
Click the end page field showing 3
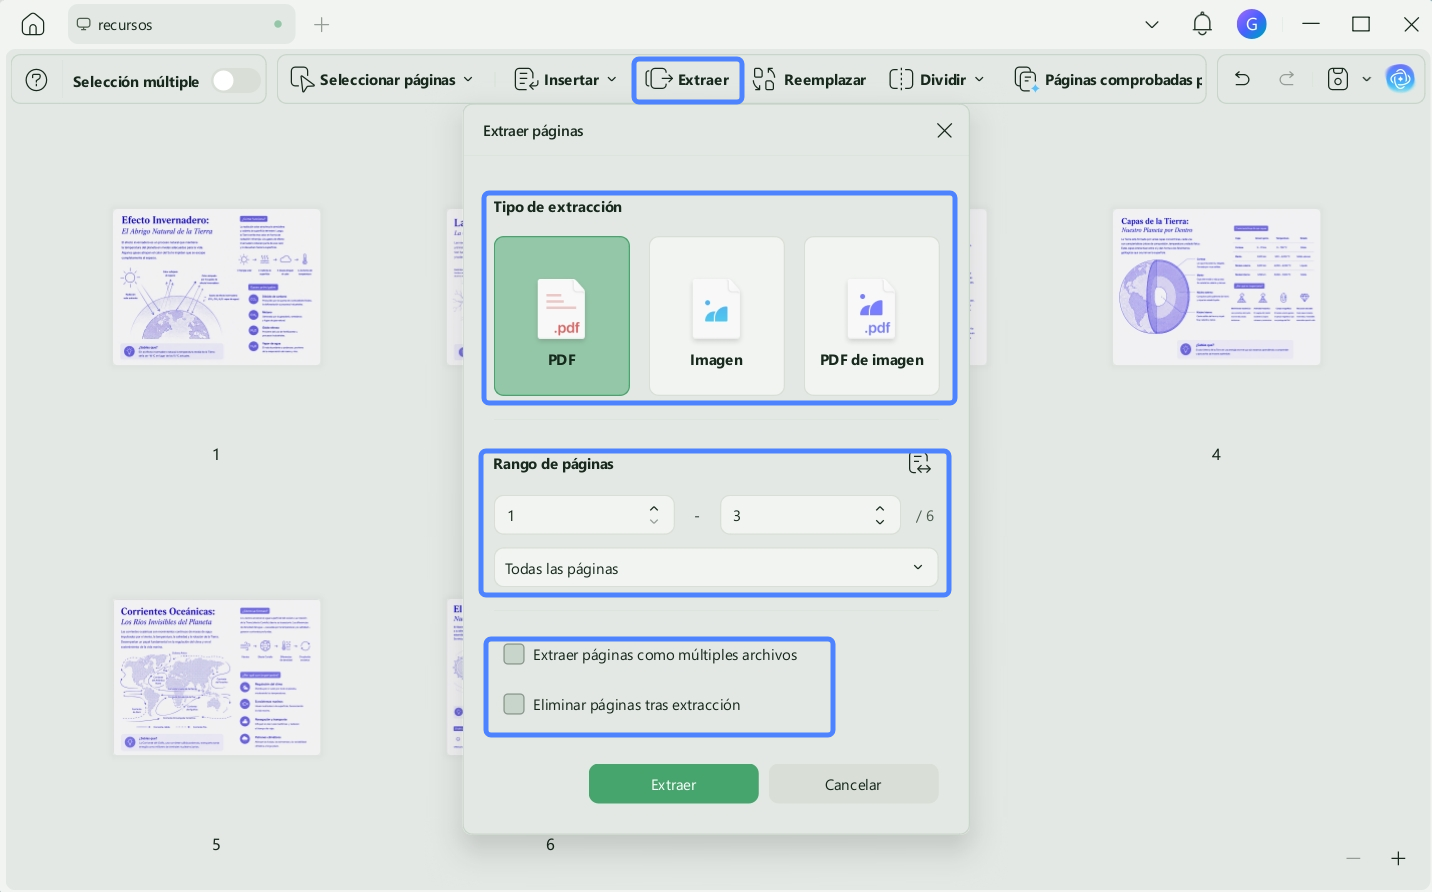810,515
